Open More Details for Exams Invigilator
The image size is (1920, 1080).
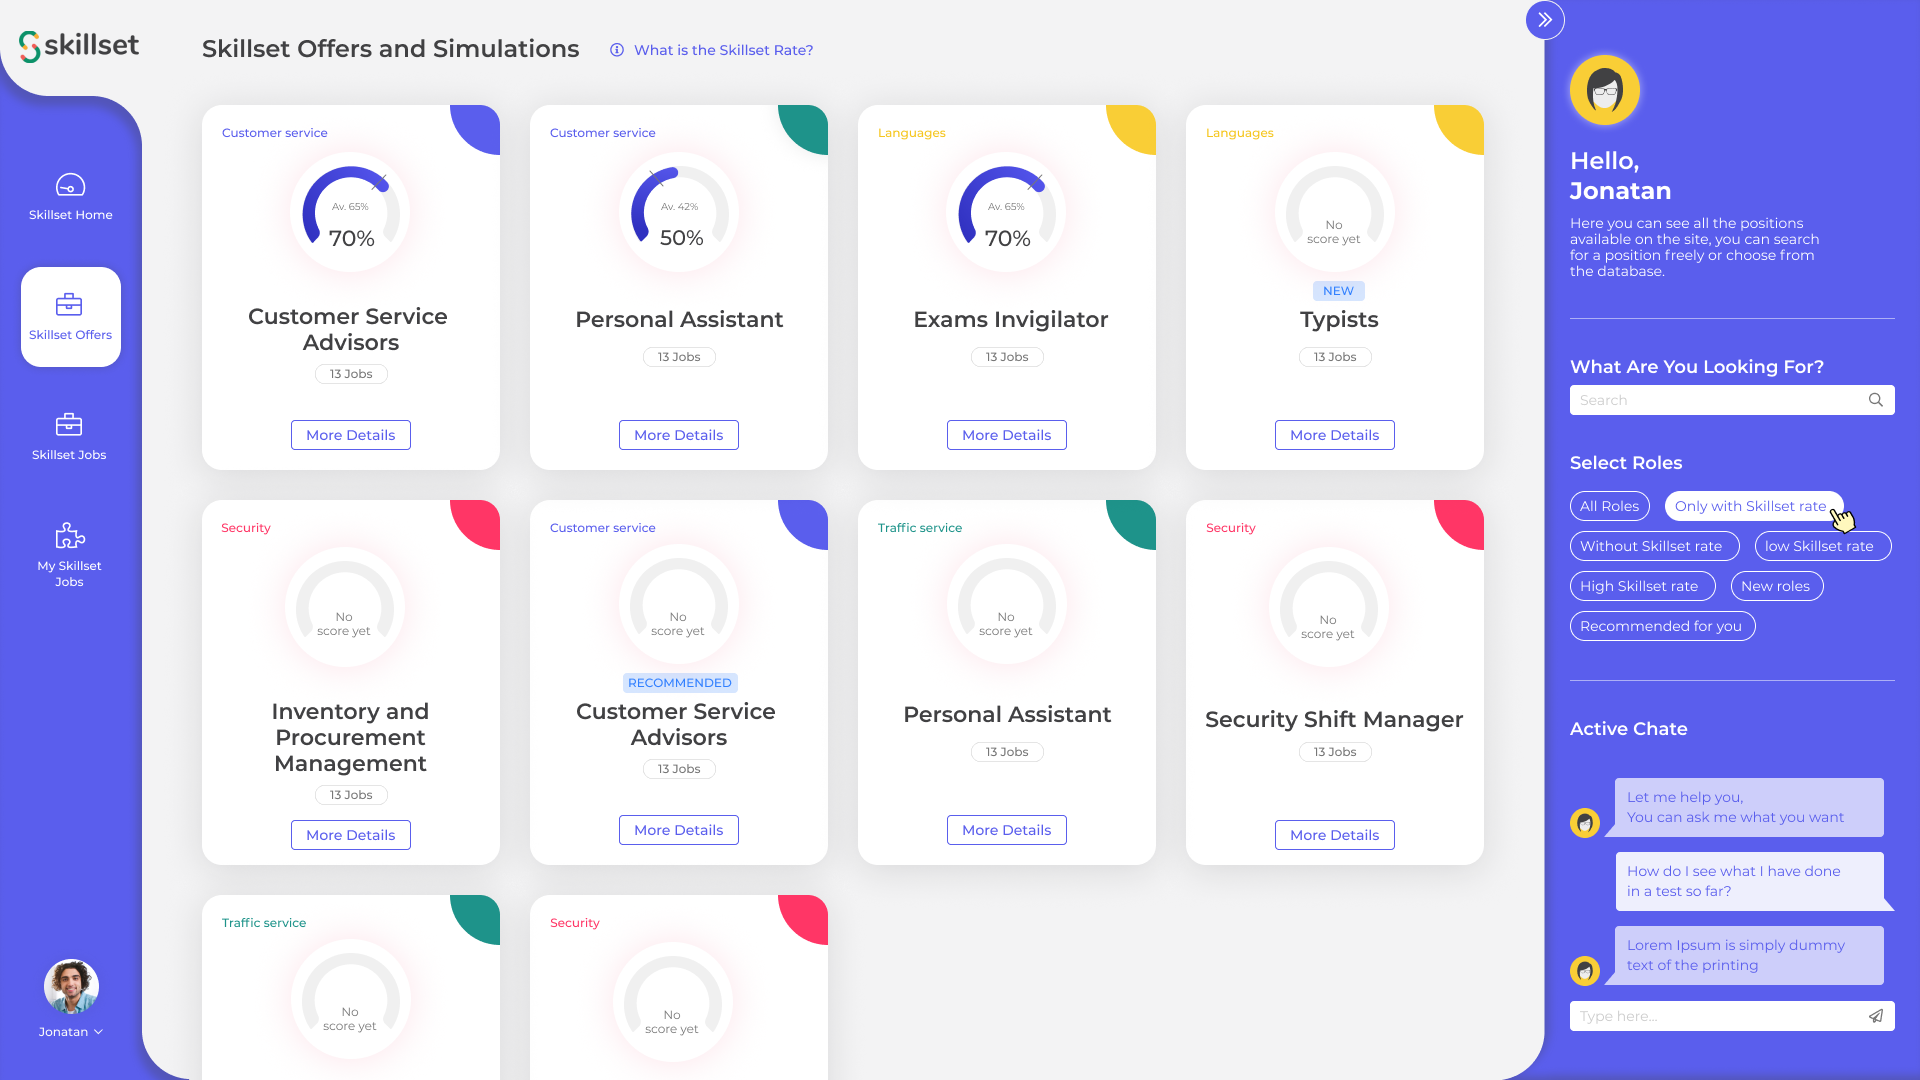1006,435
